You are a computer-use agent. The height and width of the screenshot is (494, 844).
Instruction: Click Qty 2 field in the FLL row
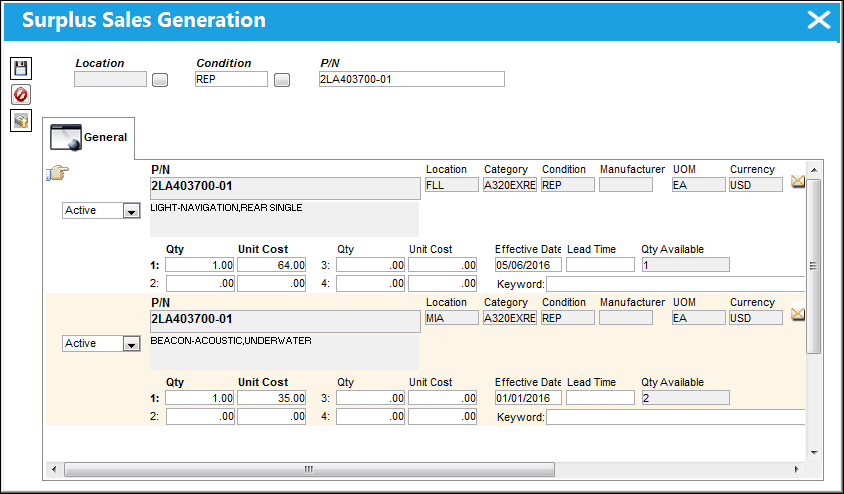(200, 284)
